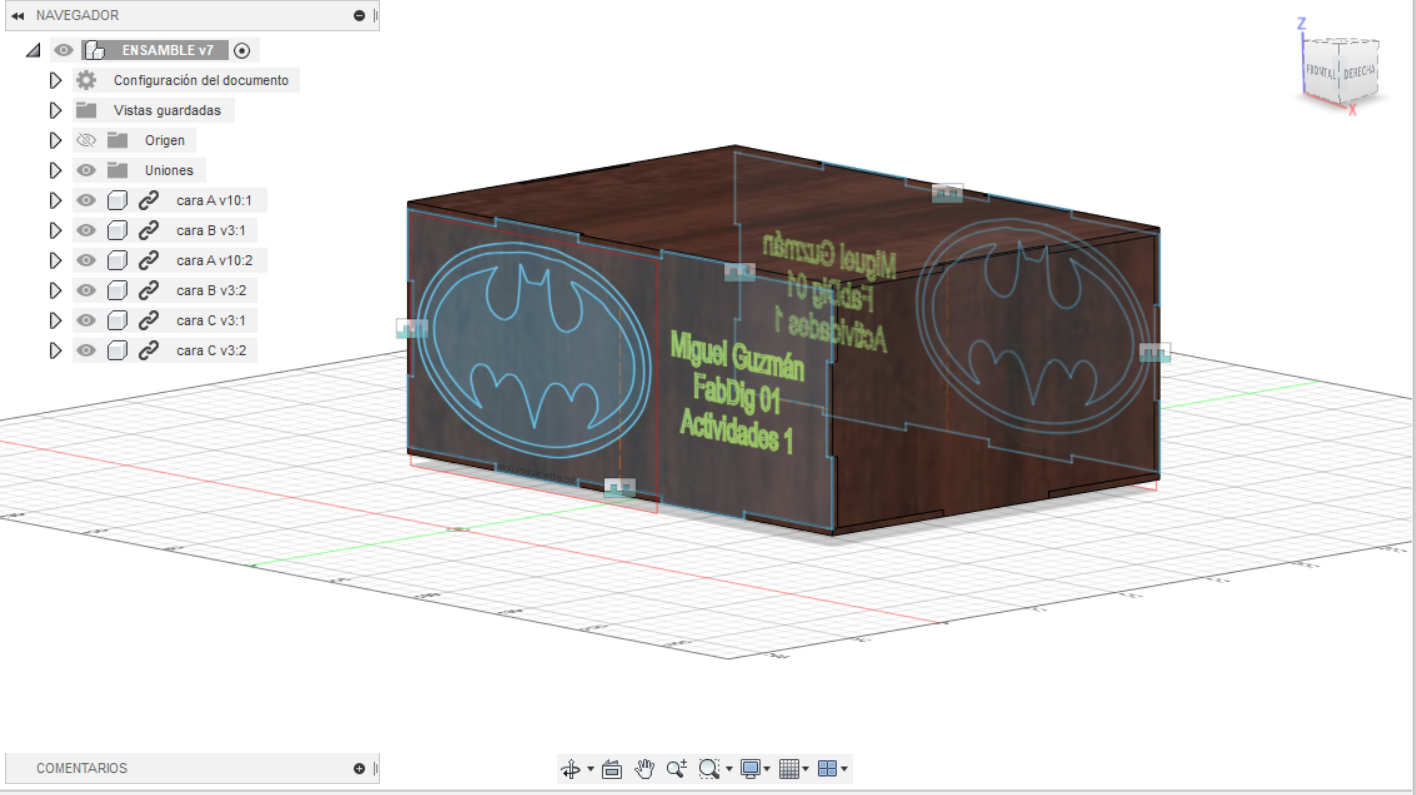This screenshot has width=1416, height=795.
Task: Select the Zoom tool
Action: point(677,768)
